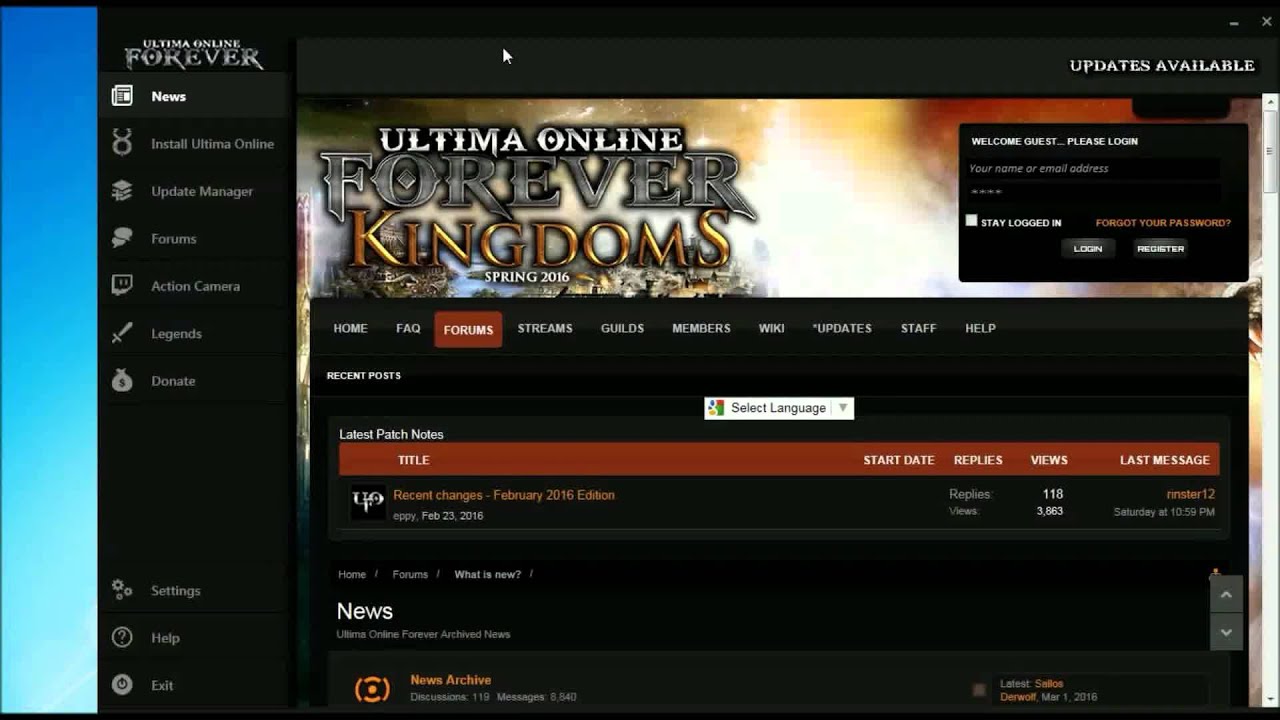Click the Exit power icon

pyautogui.click(x=122, y=685)
